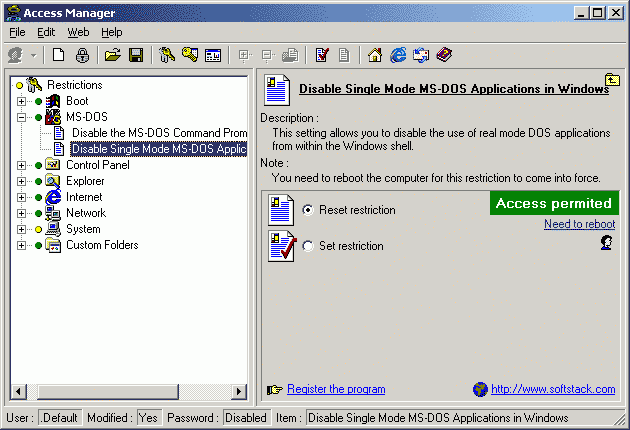Click the document icon beside Reset restriction

coord(281,210)
